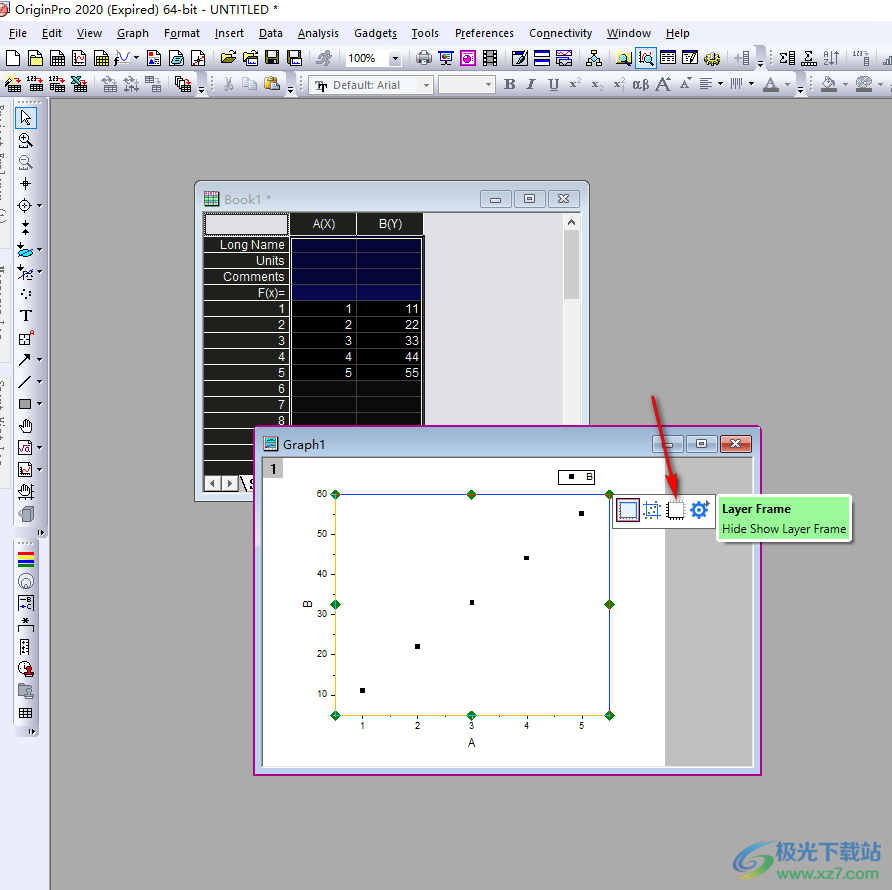Increase font size with large A
This screenshot has width=892, height=890.
(663, 84)
